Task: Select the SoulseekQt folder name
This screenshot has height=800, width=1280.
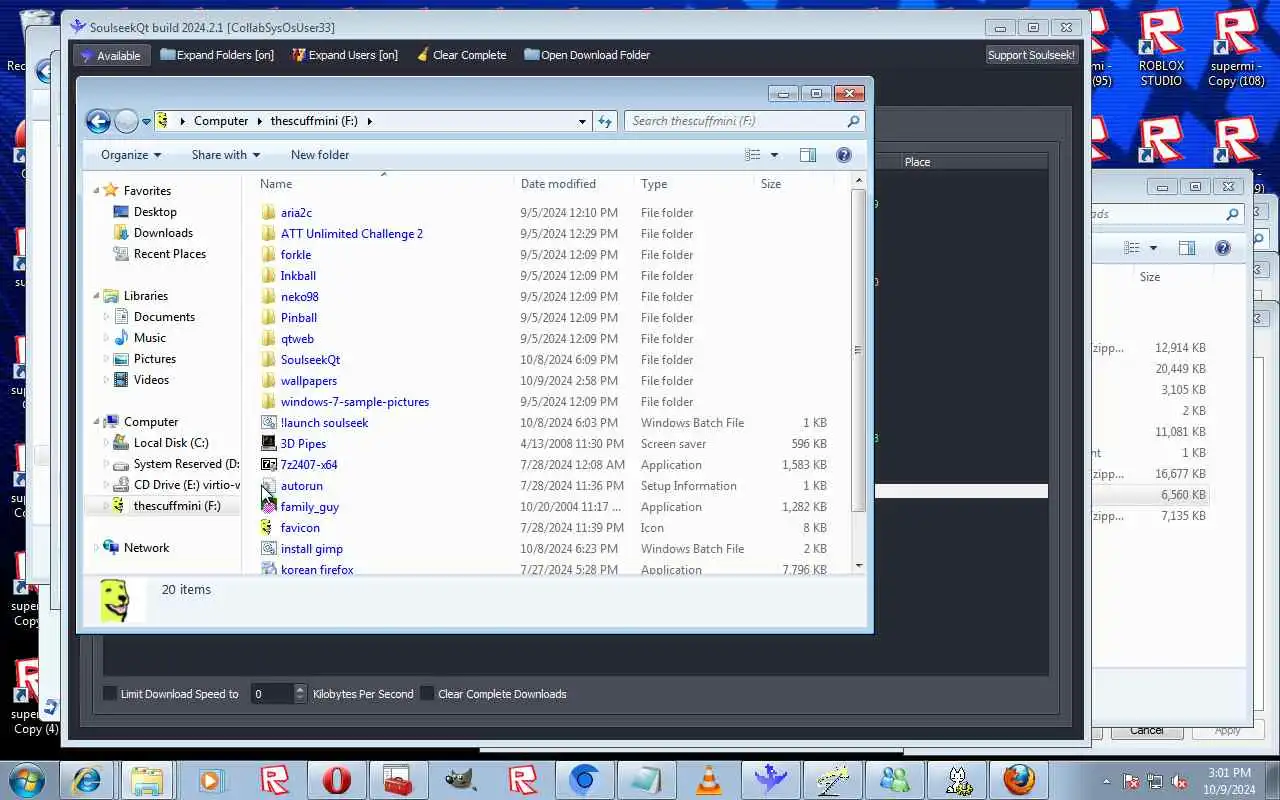Action: tap(310, 360)
